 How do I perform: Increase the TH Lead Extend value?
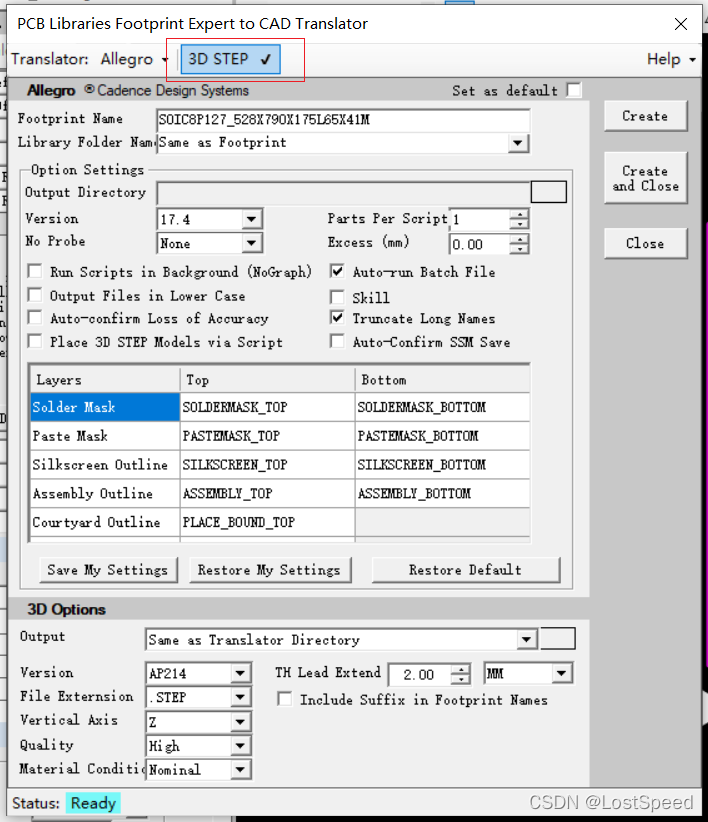460,669
